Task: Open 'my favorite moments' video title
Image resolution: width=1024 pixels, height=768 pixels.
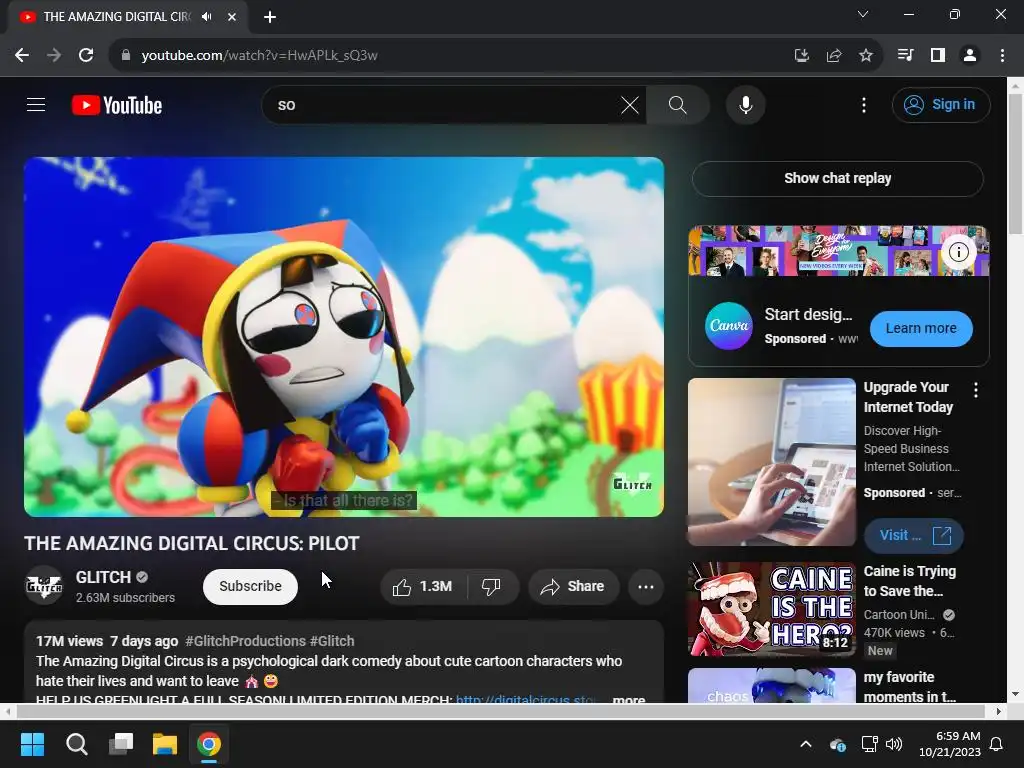Action: (909, 687)
